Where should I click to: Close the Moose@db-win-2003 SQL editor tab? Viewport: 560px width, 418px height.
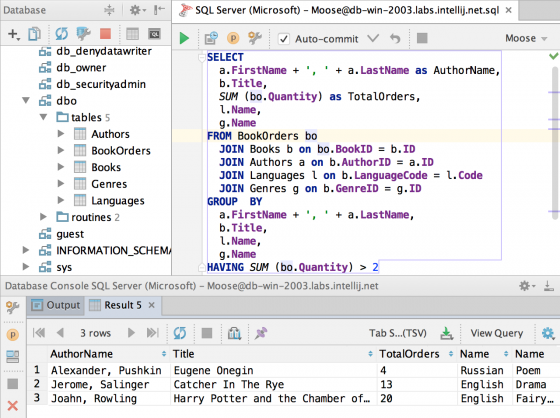509,10
